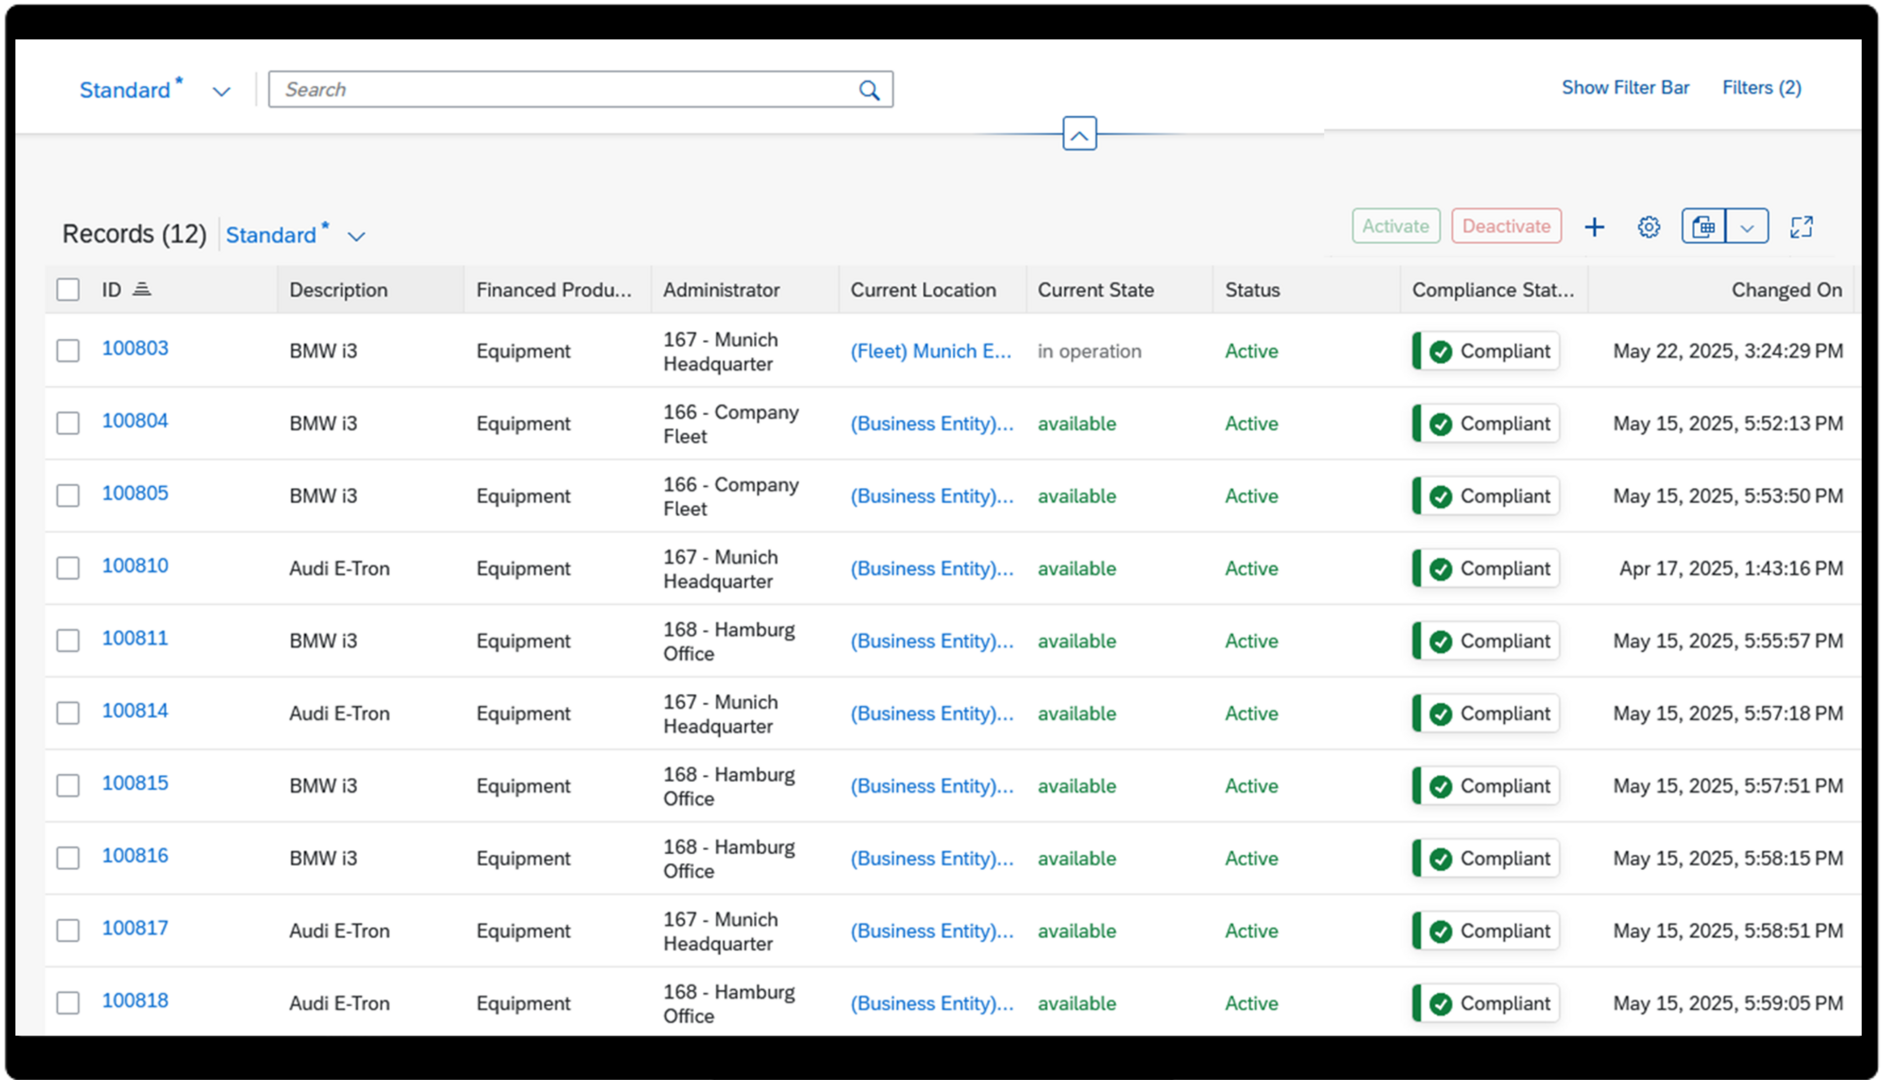This screenshot has height=1080, width=1890.
Task: Open table settings via the gear icon
Action: [1649, 227]
